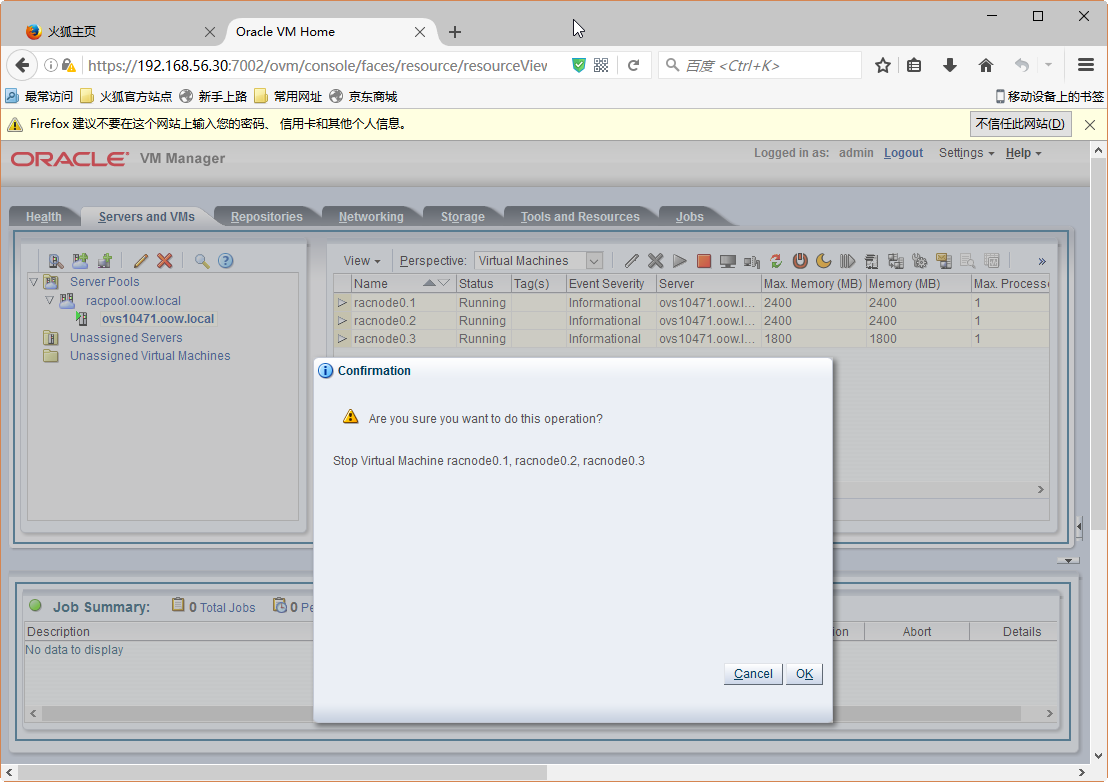The height and width of the screenshot is (782, 1108).
Task: Expand the racnode0.2 row details
Action: [343, 321]
